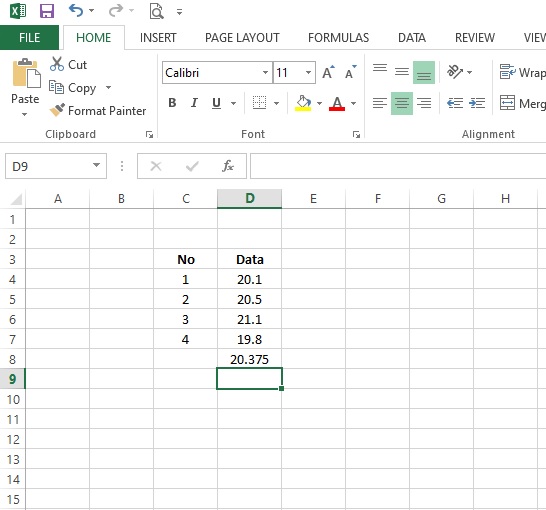The width and height of the screenshot is (546, 510).
Task: Expand the Name Box dropdown arrow
Action: [96, 165]
